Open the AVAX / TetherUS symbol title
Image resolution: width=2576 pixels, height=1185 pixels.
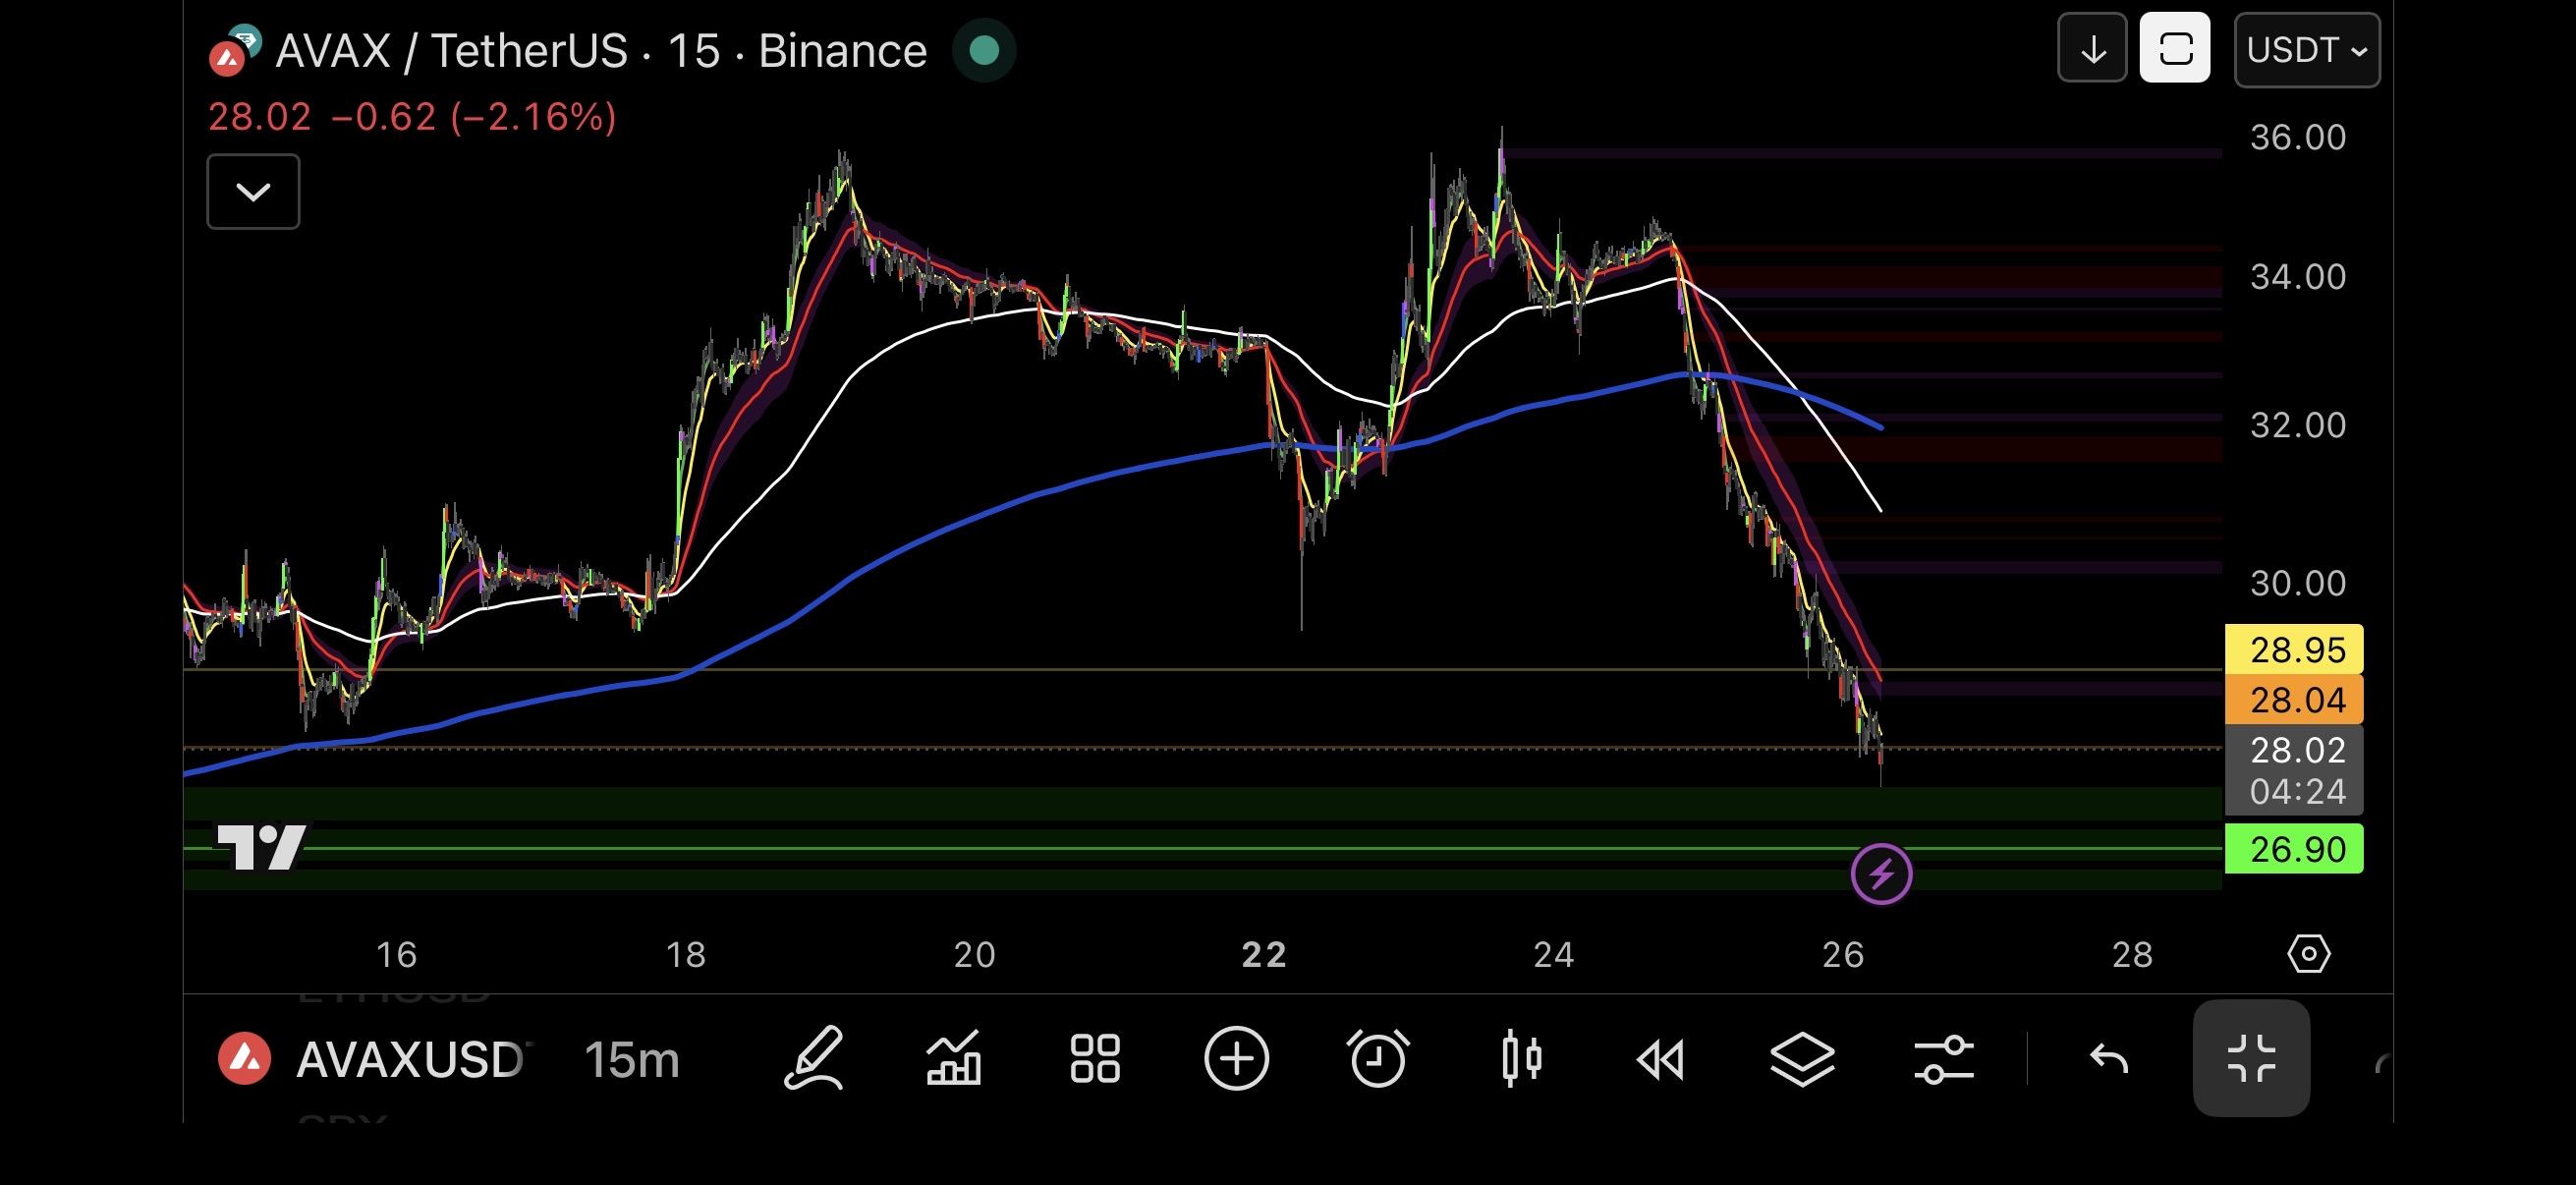click(601, 51)
